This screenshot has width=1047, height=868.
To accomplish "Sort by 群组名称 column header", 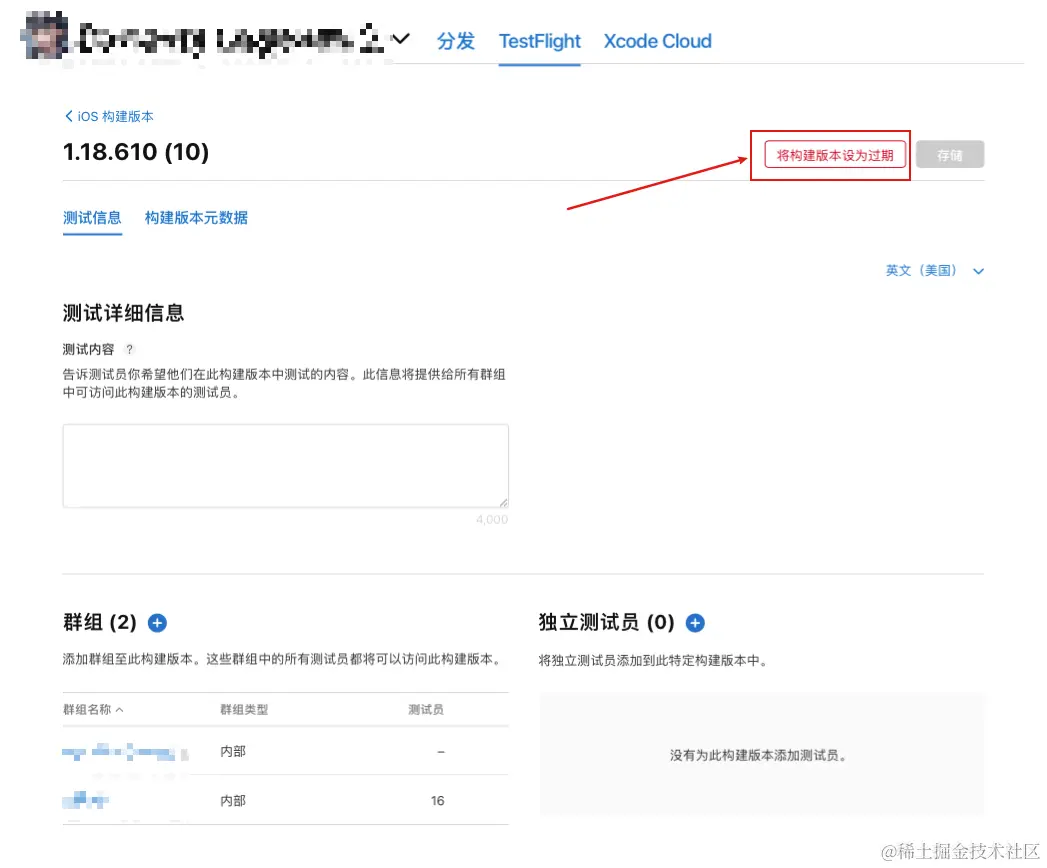I will pos(93,709).
